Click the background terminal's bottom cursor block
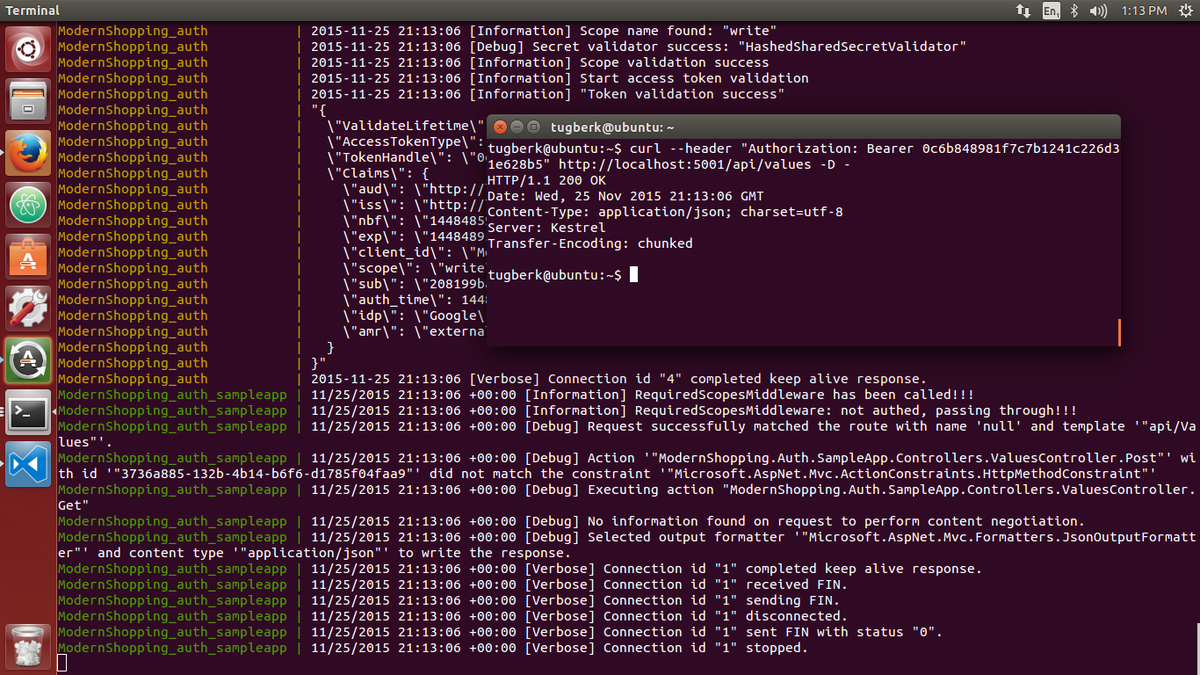 (x=62, y=663)
